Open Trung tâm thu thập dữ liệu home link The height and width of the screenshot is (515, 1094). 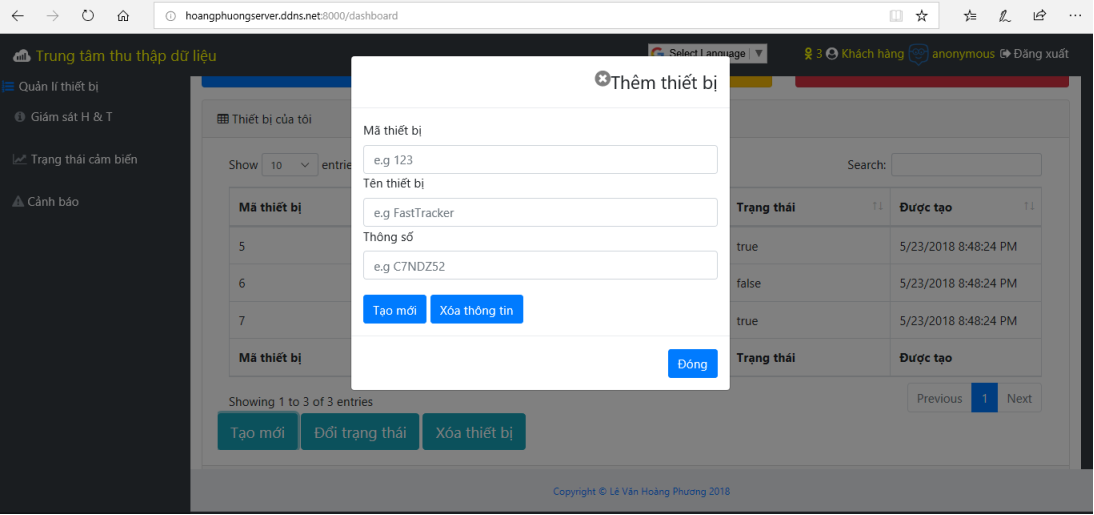[126, 57]
